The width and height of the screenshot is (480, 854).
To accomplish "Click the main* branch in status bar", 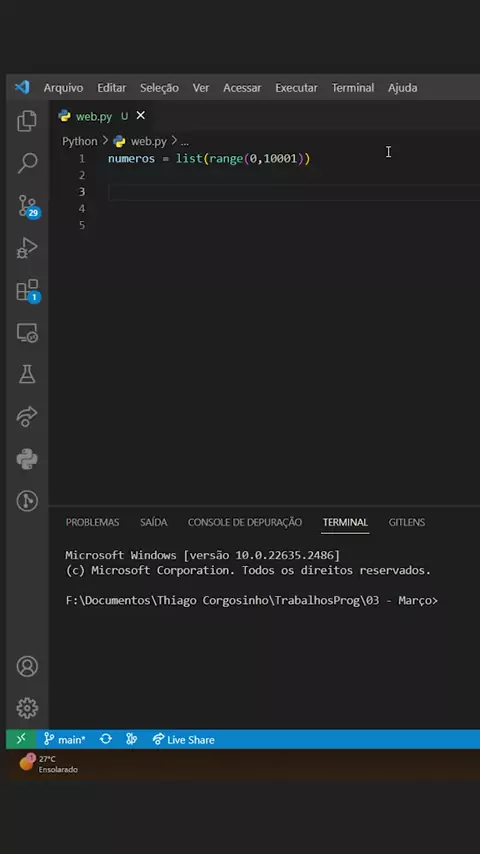I will point(64,740).
